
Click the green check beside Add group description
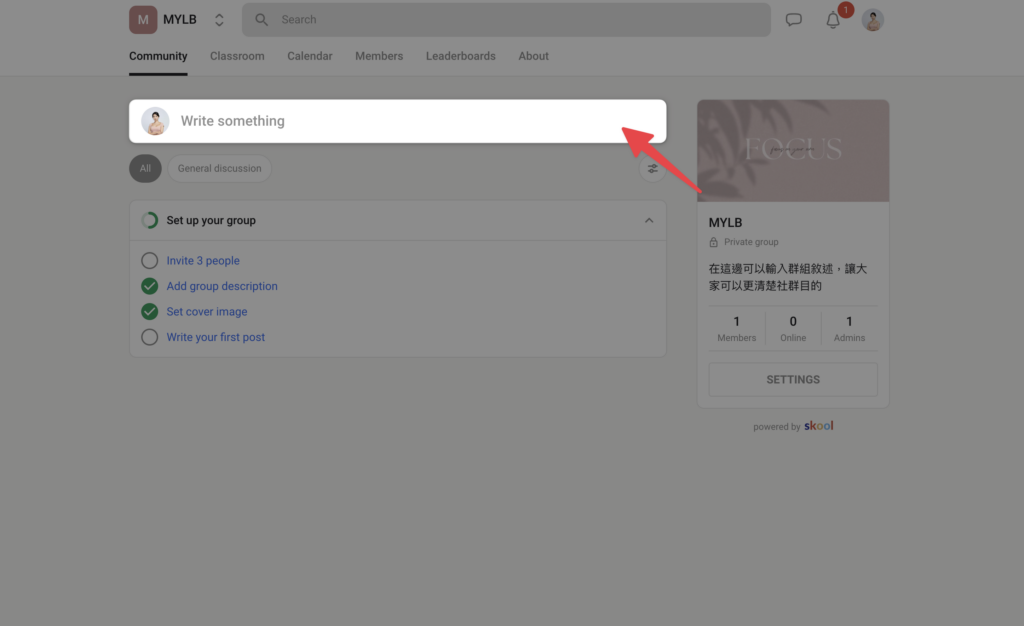pyautogui.click(x=150, y=286)
